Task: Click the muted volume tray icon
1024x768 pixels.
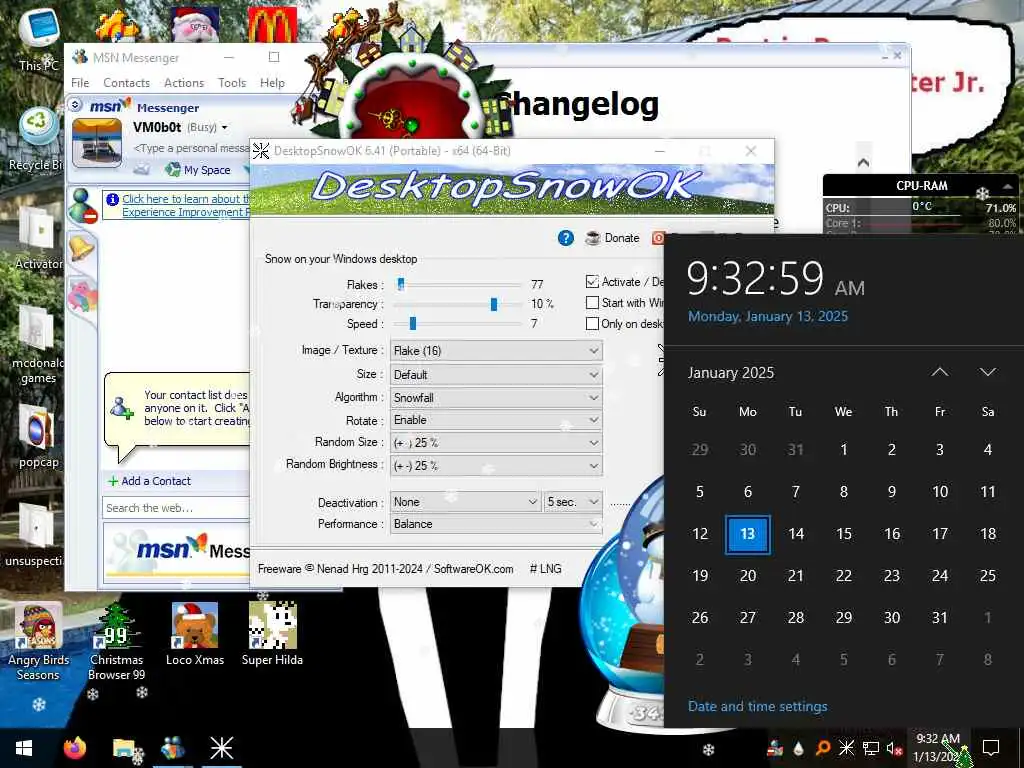Action: [895, 748]
